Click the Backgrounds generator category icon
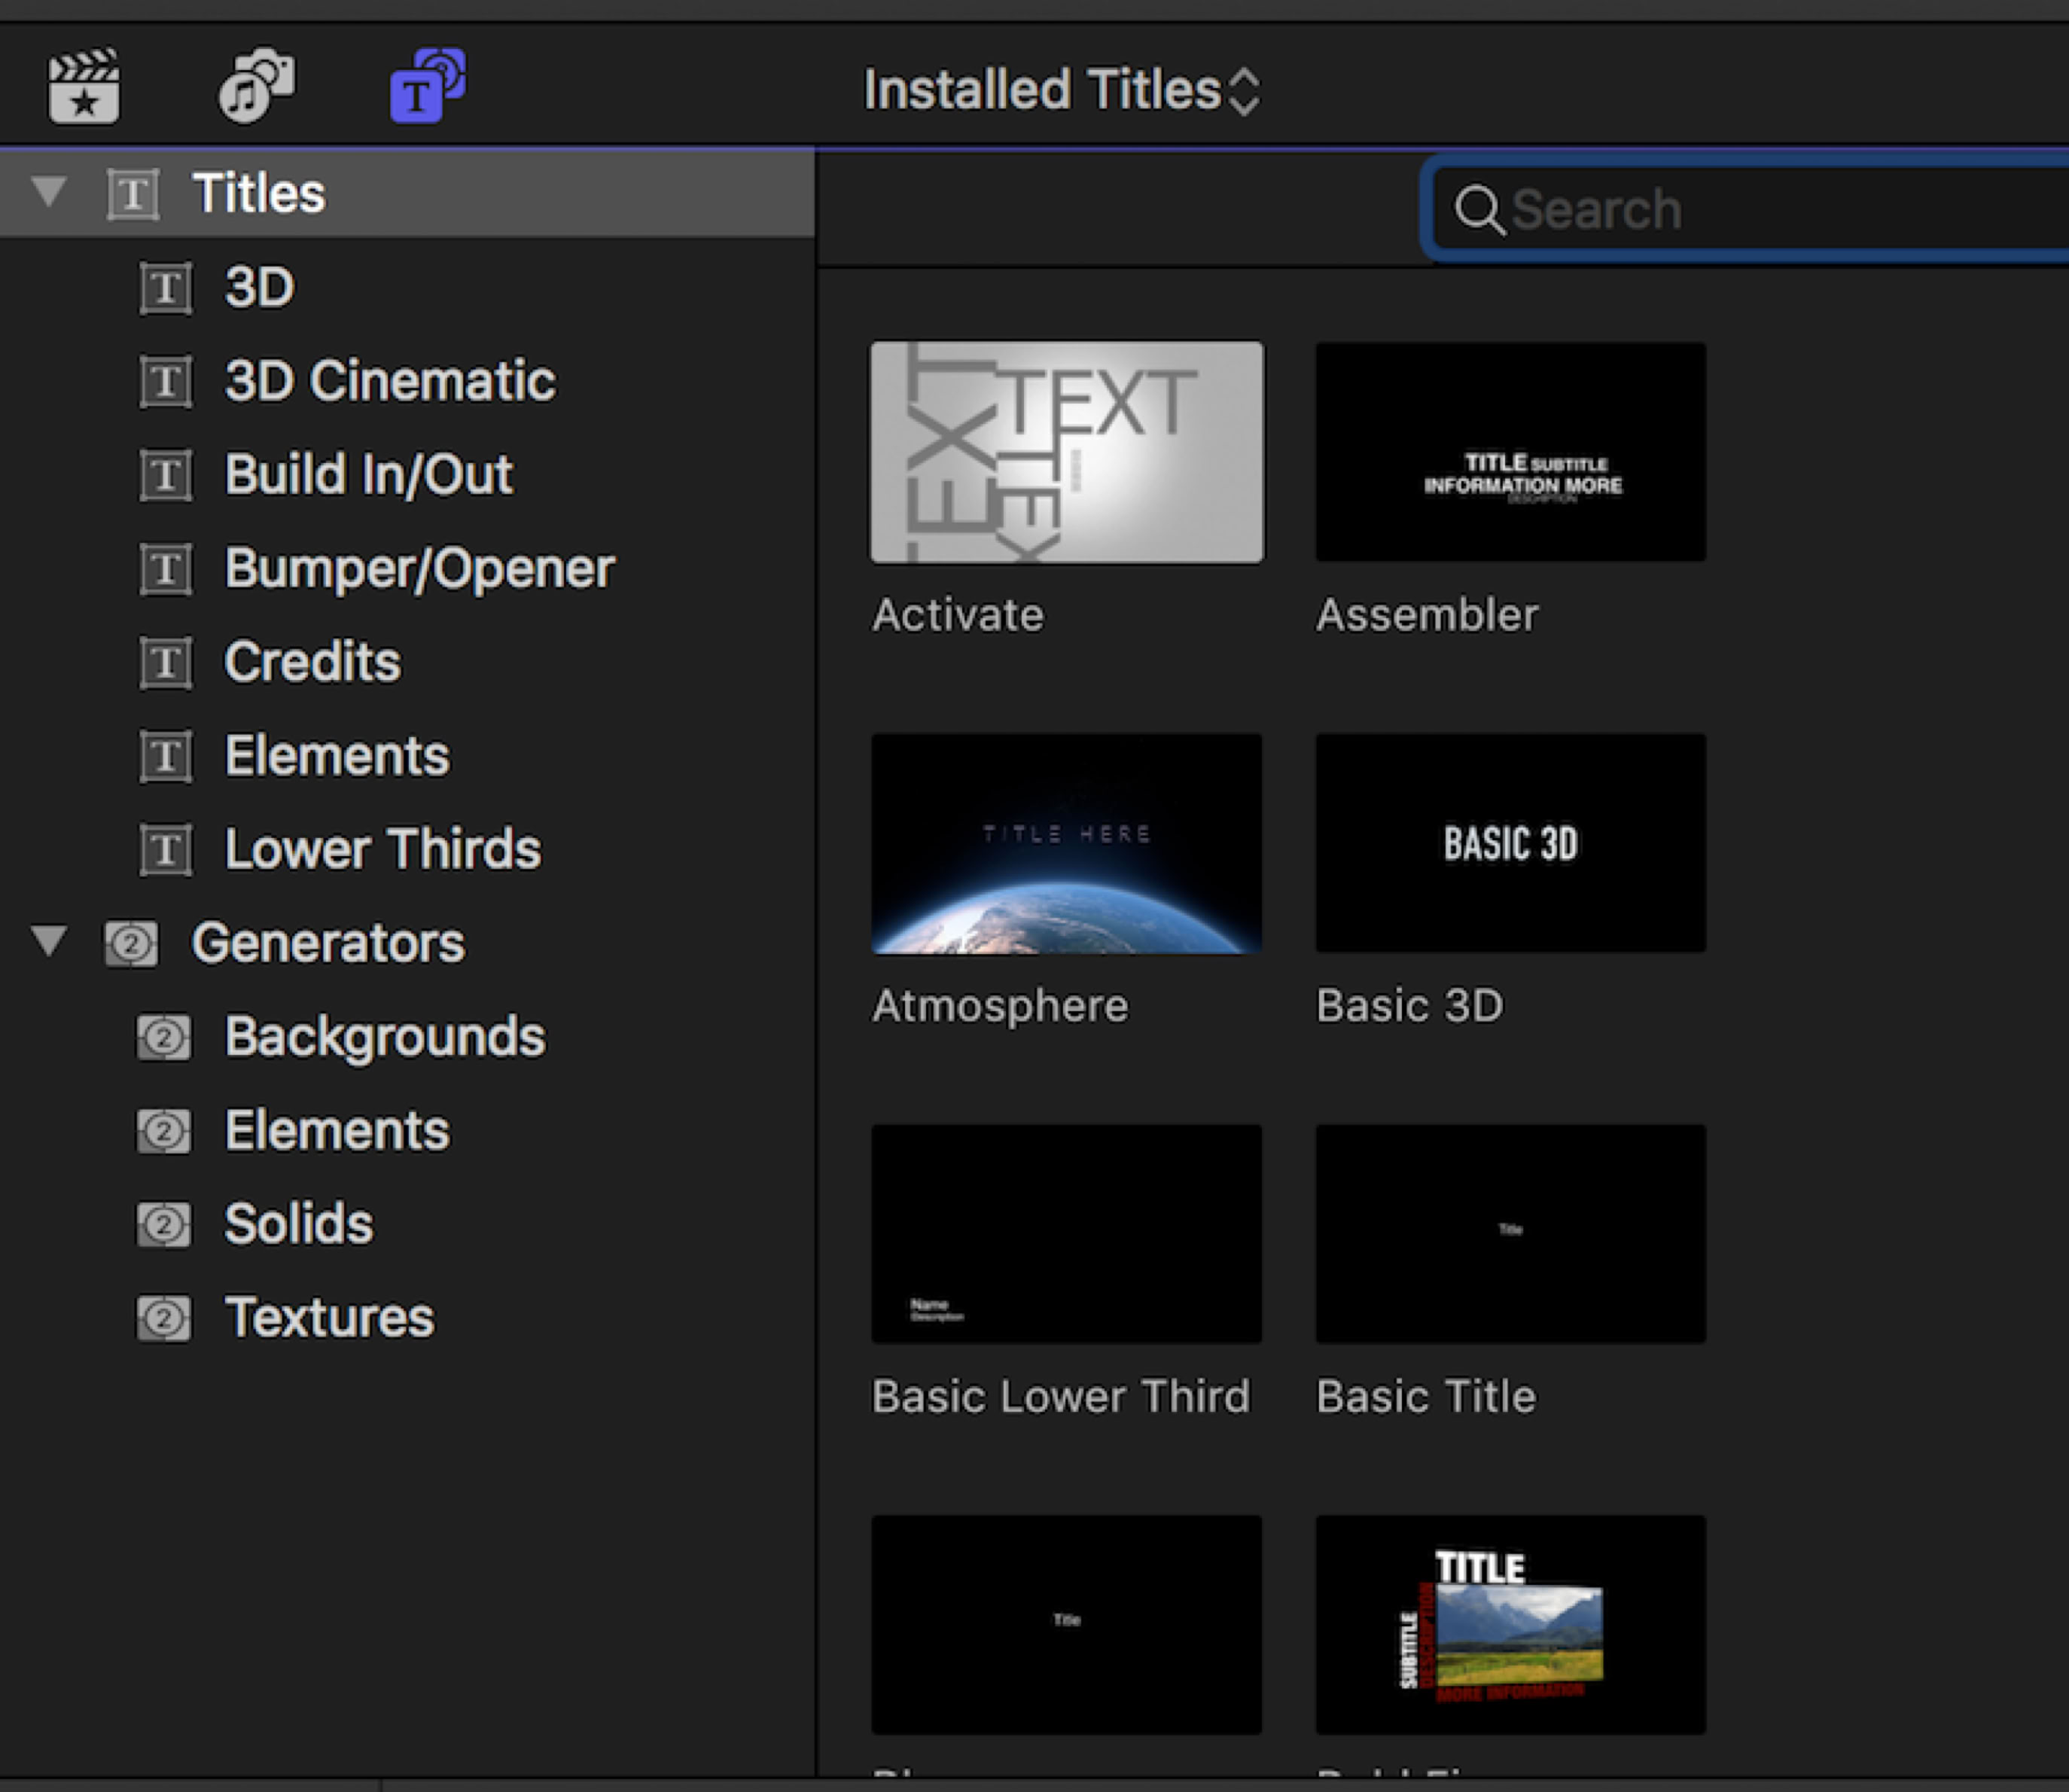 (164, 1037)
